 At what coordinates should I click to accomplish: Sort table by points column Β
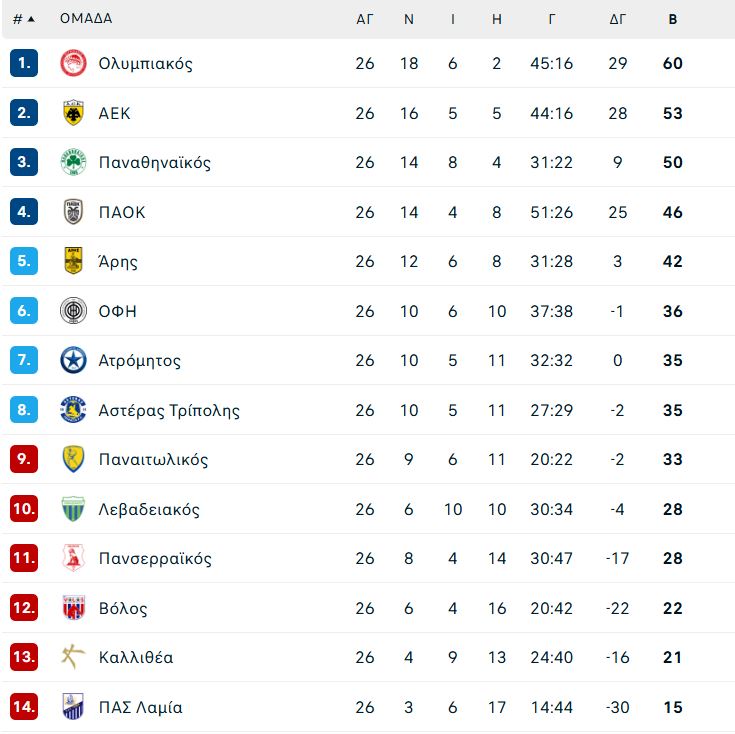(x=673, y=19)
